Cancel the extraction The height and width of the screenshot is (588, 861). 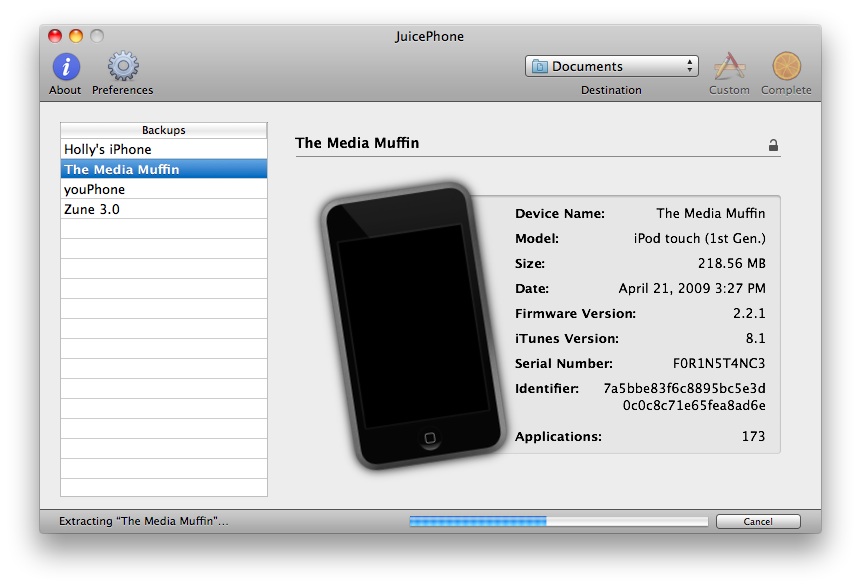pyautogui.click(x=758, y=522)
